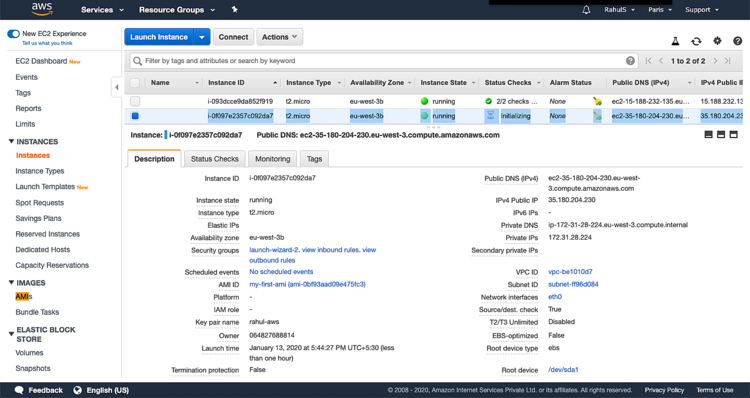The width and height of the screenshot is (750, 398).
Task: Switch to the Tags tab
Action: [314, 159]
